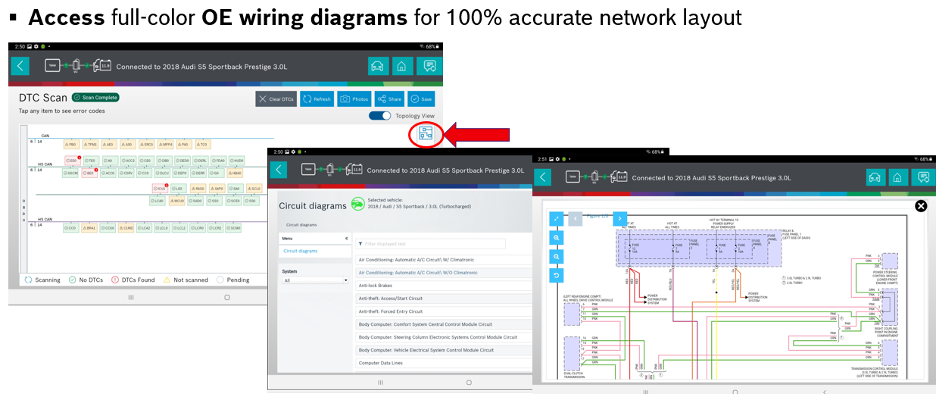Click Refresh in DTC Scan toolbar
Image resolution: width=936 pixels, height=394 pixels.
pyautogui.click(x=317, y=99)
